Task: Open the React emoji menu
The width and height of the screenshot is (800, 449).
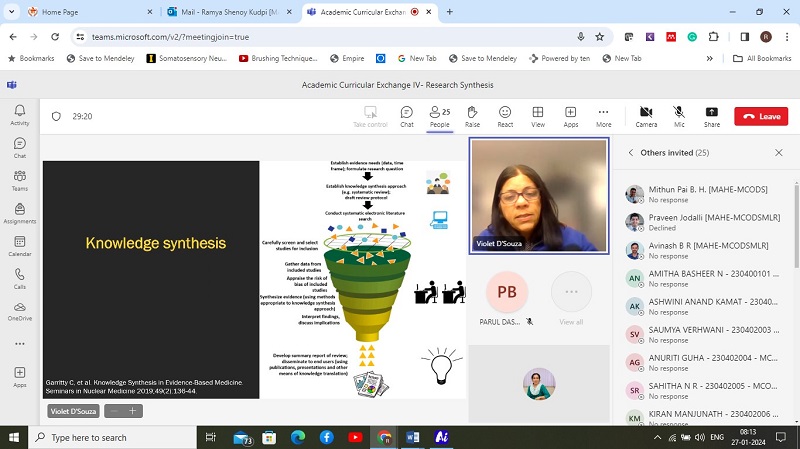Action: pos(505,116)
